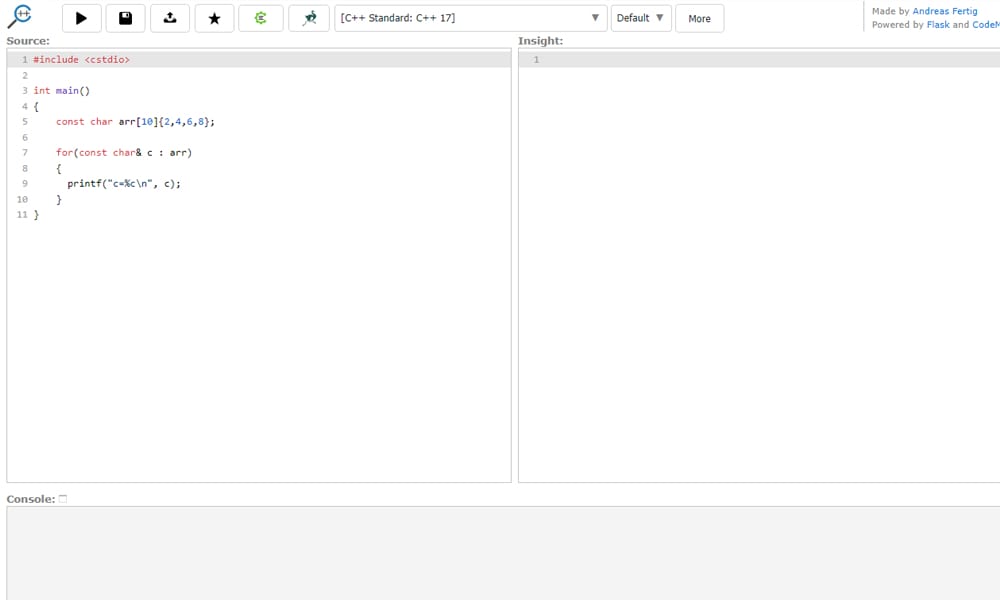Image resolution: width=1000 pixels, height=600 pixels.
Task: Click the printf line in source editor
Action: 123,184
